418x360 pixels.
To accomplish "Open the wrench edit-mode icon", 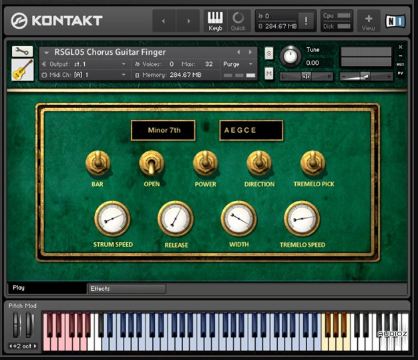I will point(22,51).
